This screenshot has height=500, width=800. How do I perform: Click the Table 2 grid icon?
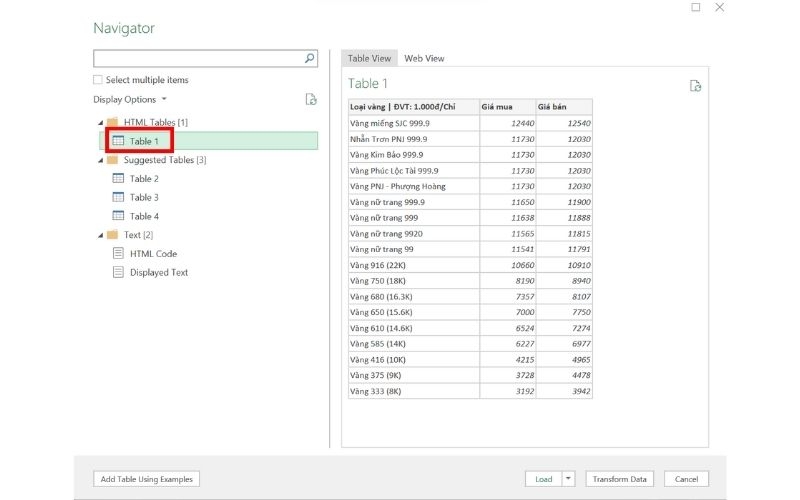click(x=118, y=178)
